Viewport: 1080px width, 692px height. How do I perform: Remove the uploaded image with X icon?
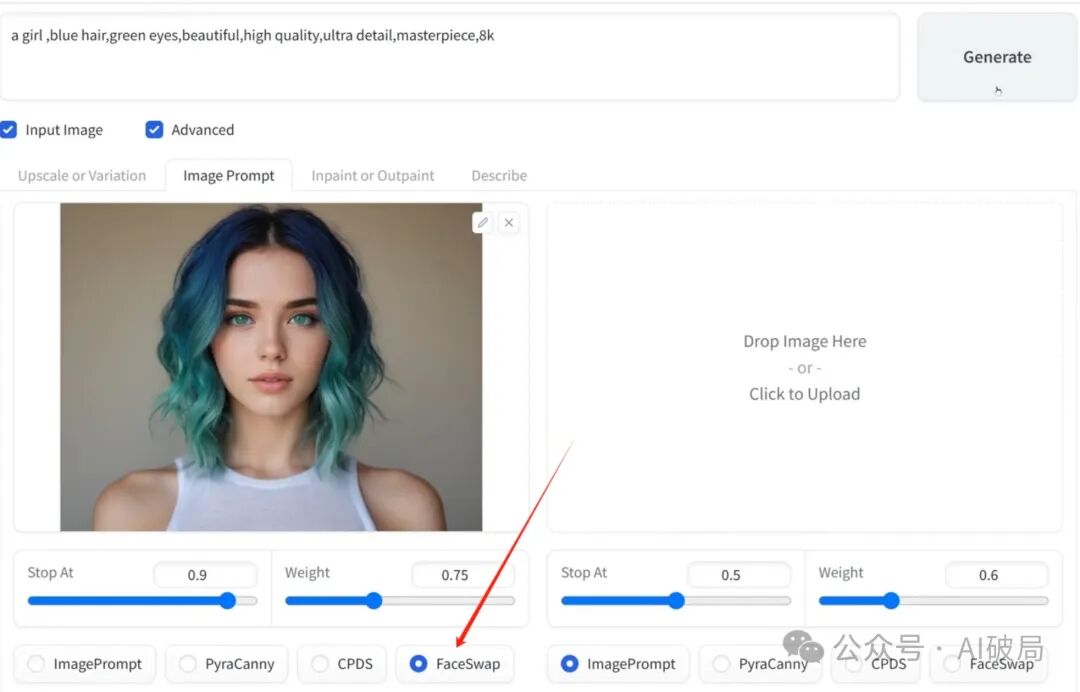[x=509, y=222]
